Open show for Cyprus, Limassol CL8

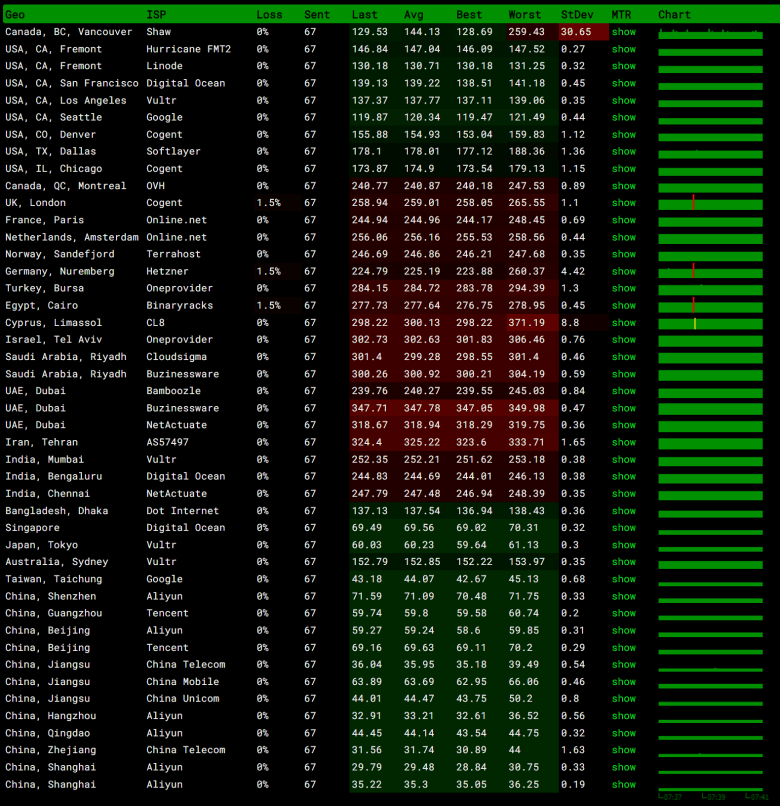[x=623, y=323]
